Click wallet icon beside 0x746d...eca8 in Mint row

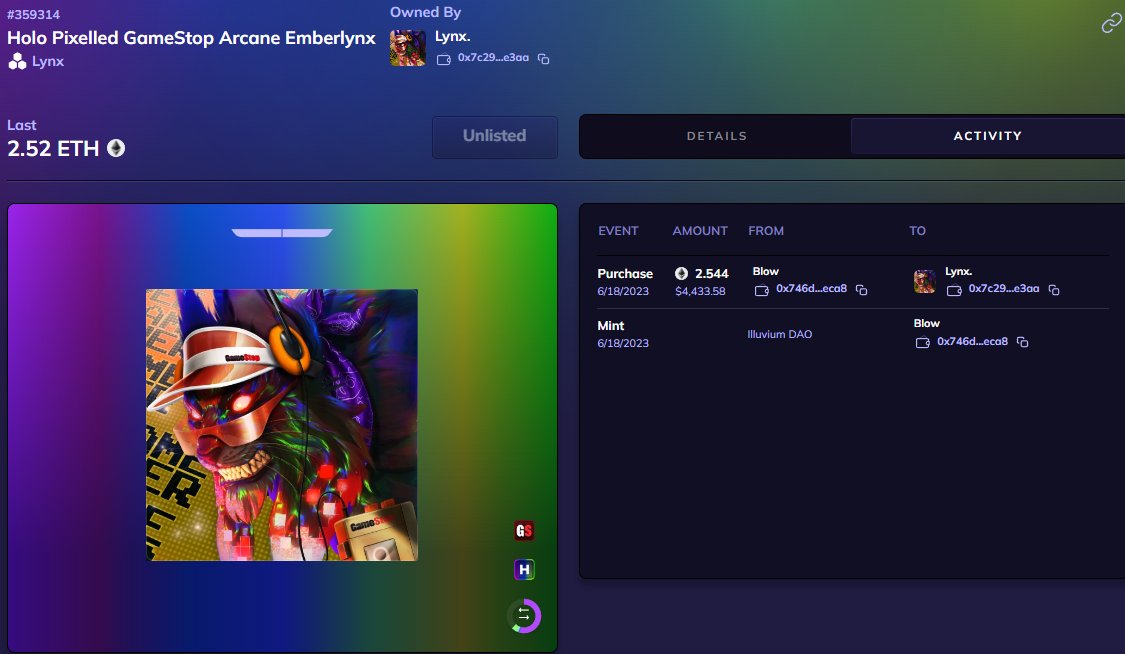click(922, 343)
